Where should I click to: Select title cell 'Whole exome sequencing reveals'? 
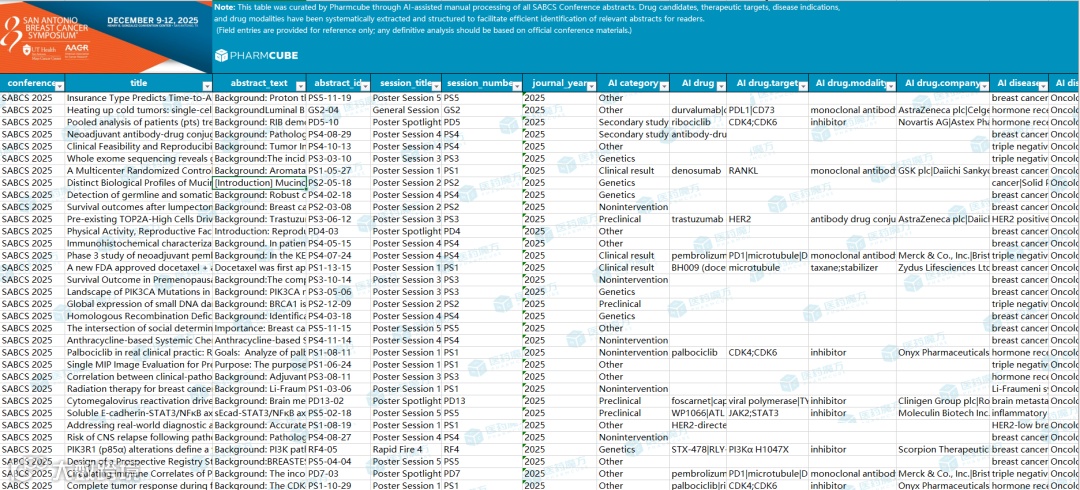(x=139, y=159)
